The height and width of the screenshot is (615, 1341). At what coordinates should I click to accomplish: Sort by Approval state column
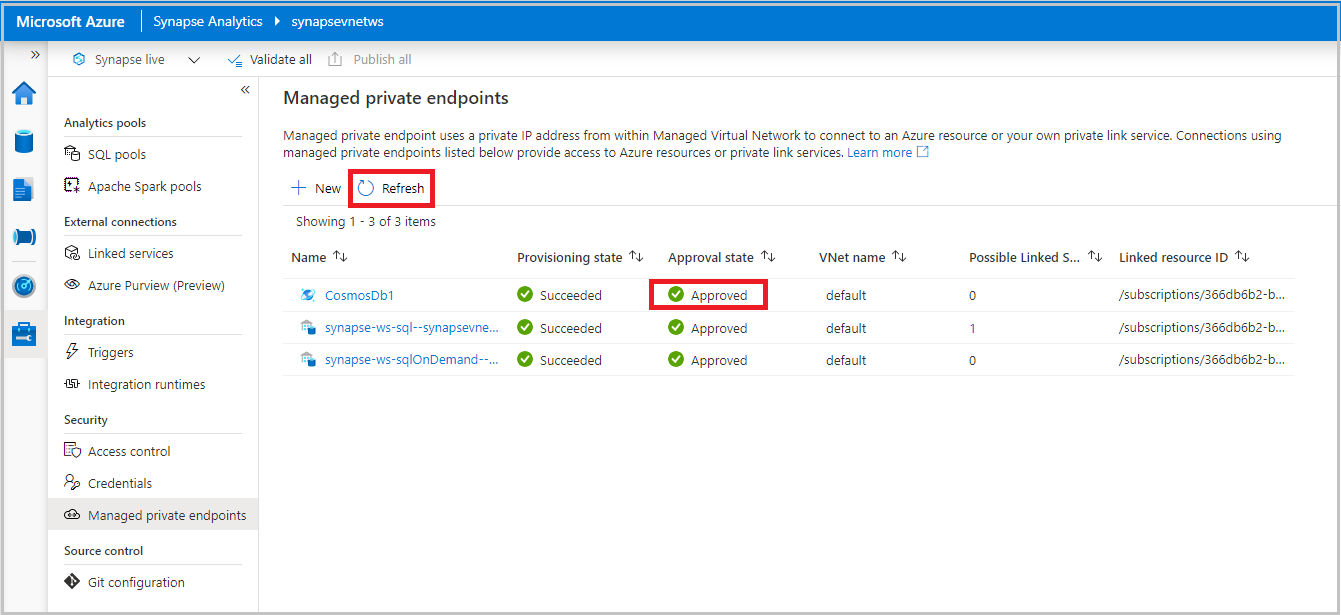click(768, 257)
